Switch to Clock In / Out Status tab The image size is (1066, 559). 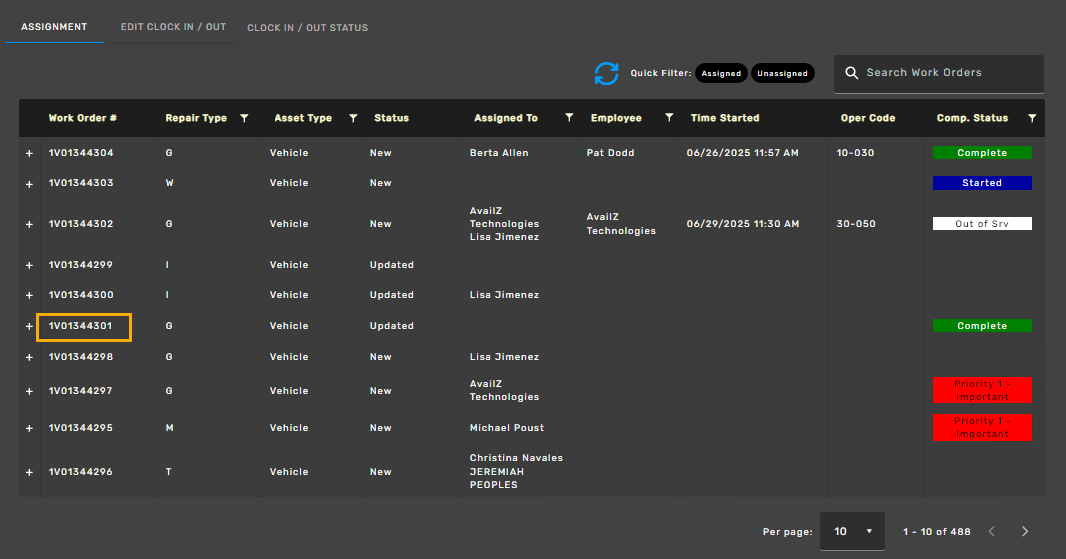tap(307, 27)
